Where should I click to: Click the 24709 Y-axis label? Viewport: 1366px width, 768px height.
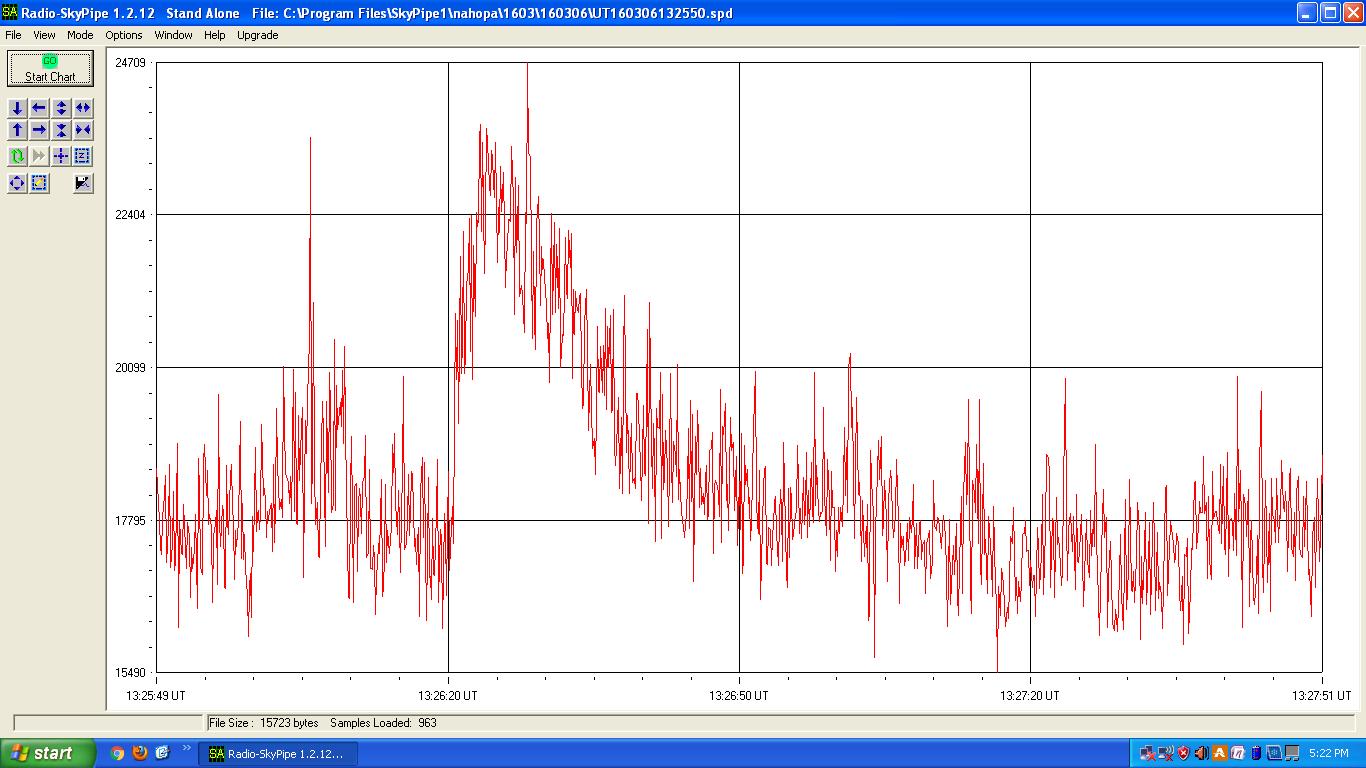click(131, 62)
